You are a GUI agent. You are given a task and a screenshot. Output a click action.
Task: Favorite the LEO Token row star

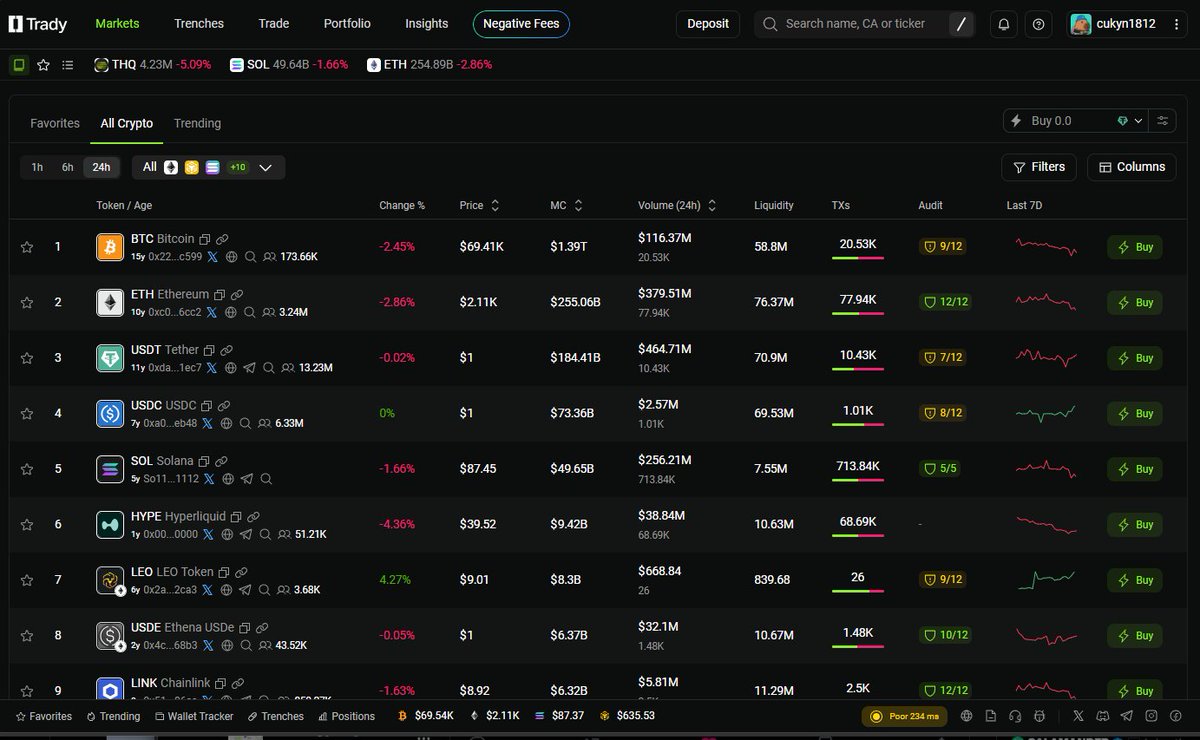(x=27, y=580)
